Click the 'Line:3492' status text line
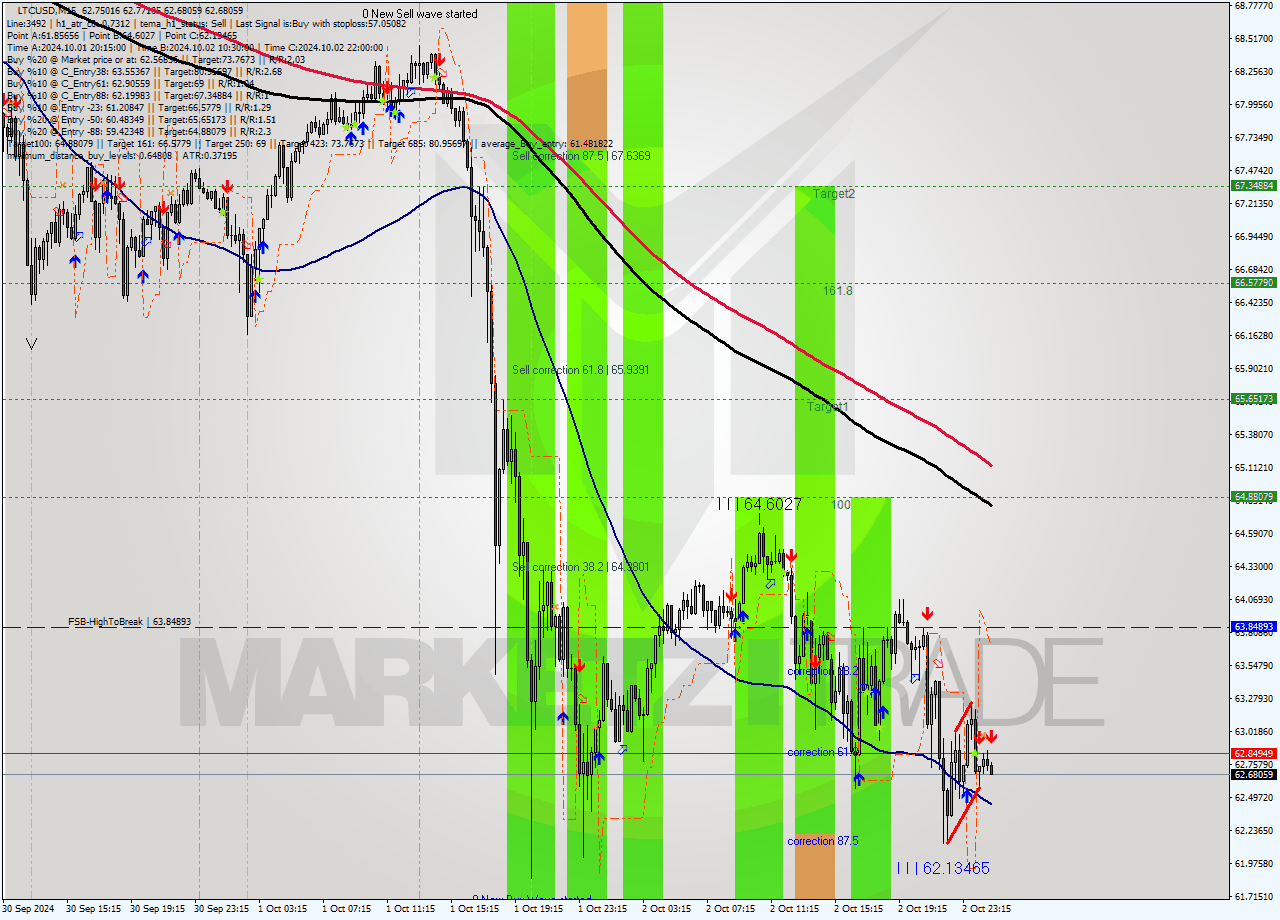This screenshot has width=1280, height=920. (206, 22)
